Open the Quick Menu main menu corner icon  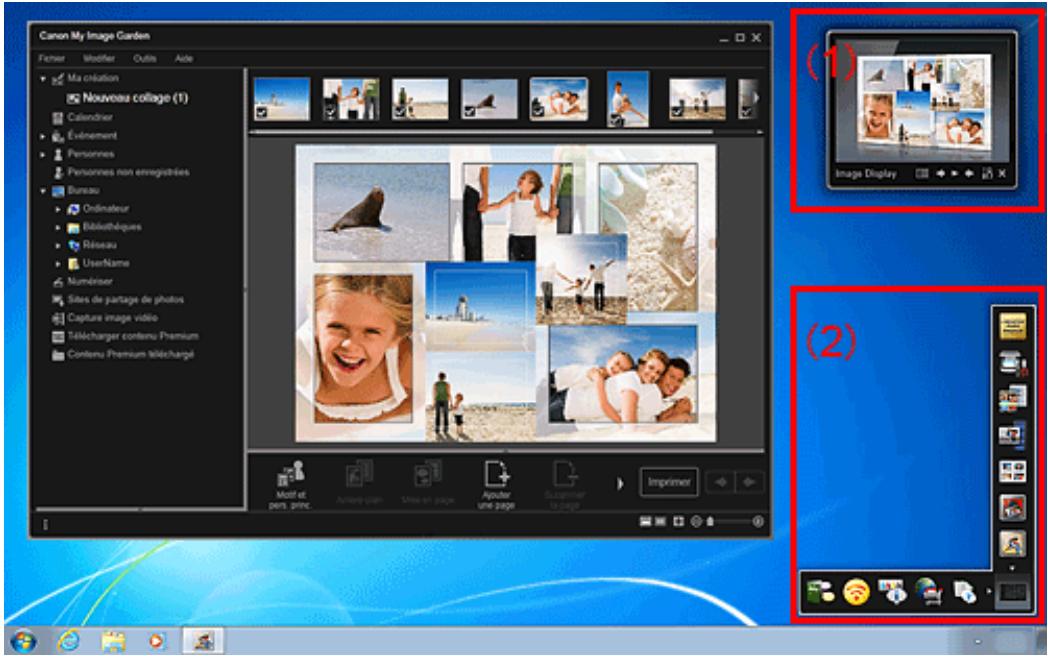coord(1012,592)
